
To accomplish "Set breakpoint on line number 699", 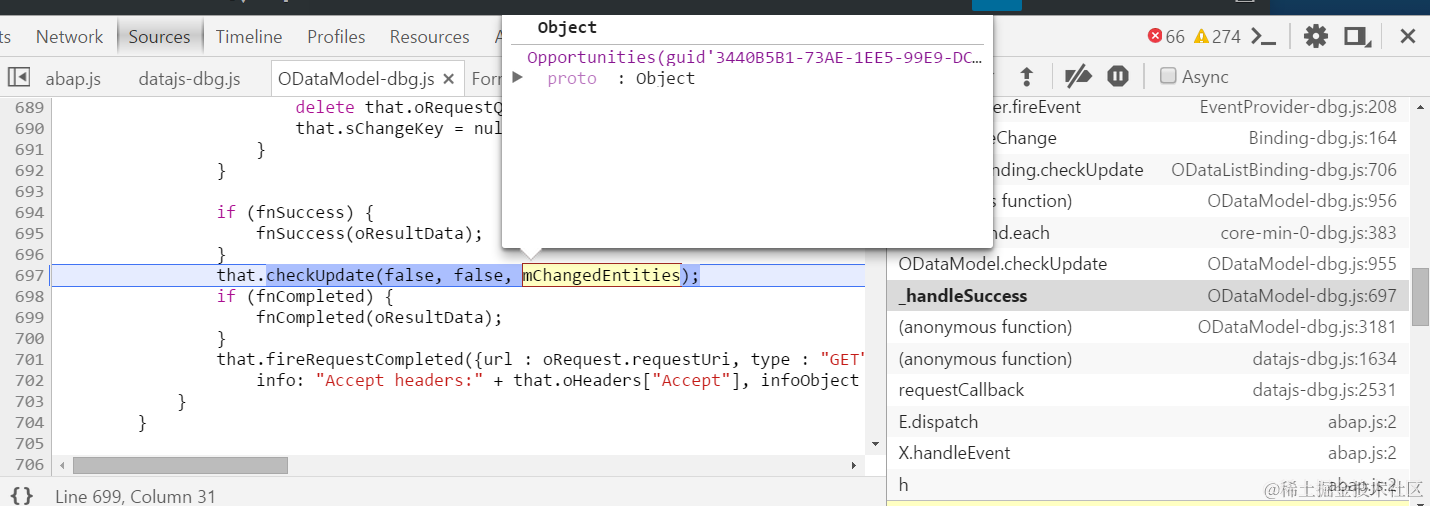I will click(x=30, y=317).
